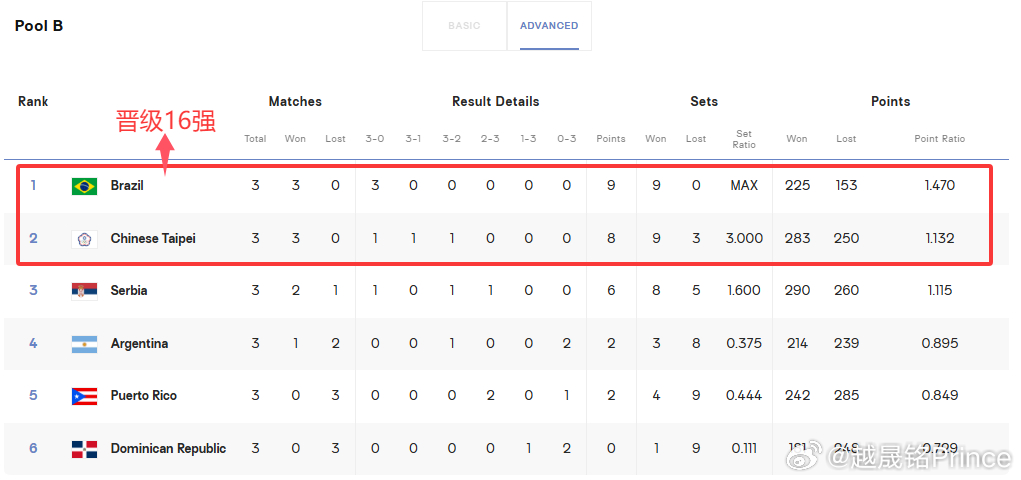Open the Chinese Taipei team link
1021x480 pixels.
point(153,238)
